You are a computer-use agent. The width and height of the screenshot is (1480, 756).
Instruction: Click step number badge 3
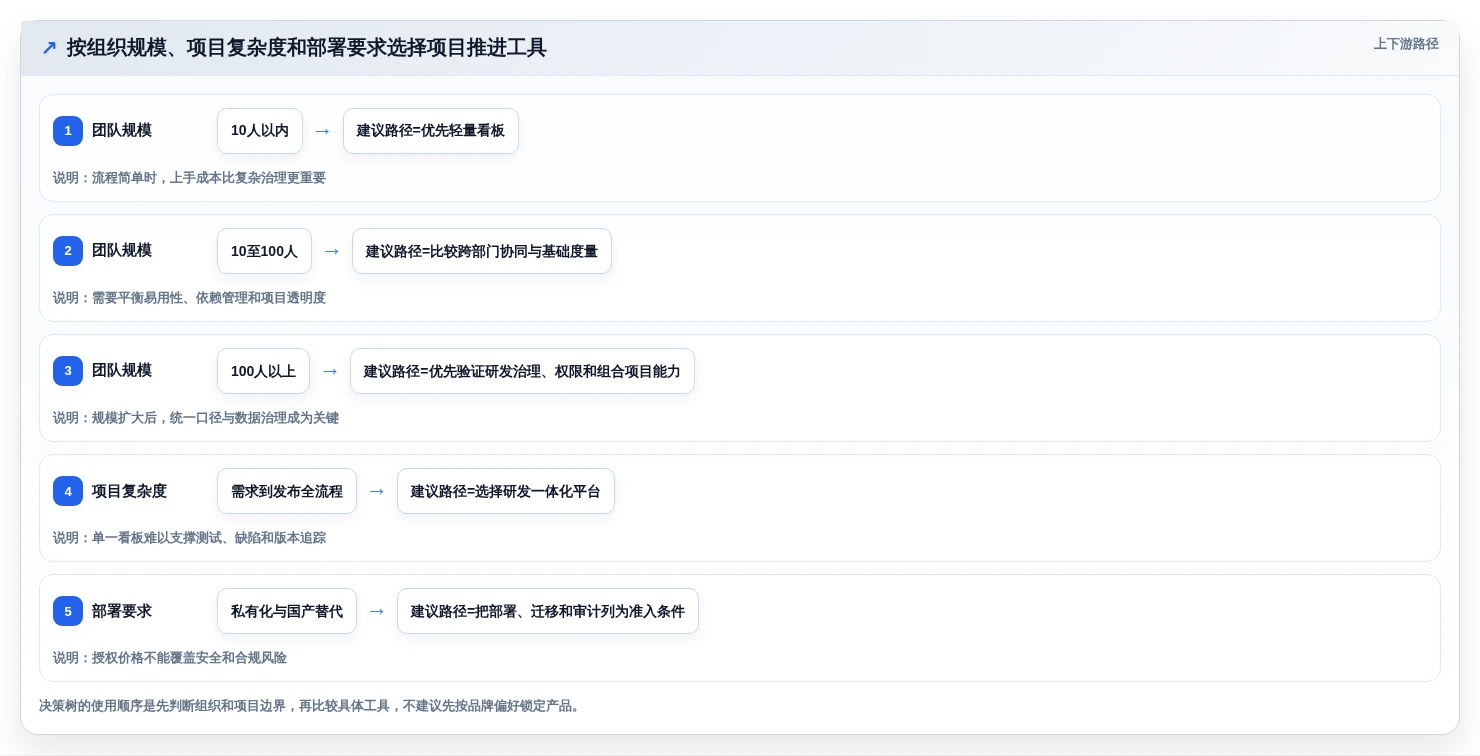point(68,371)
